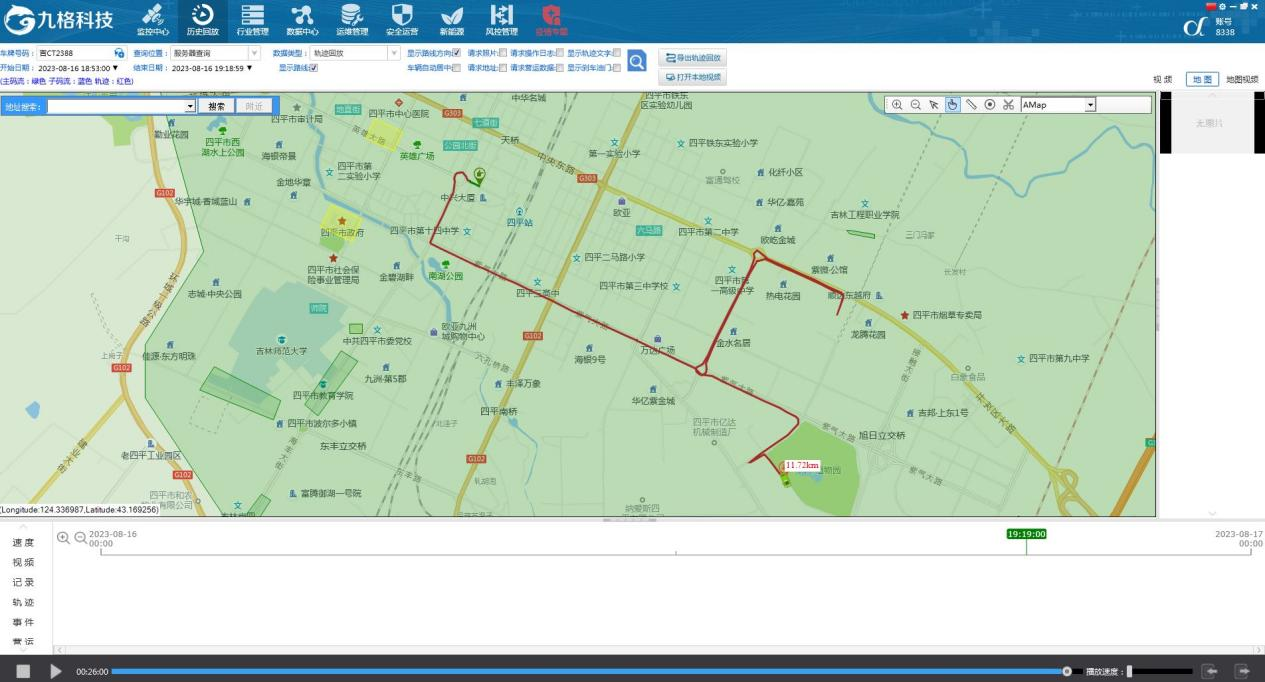Select the scissors clip tool on map

[x=1008, y=104]
